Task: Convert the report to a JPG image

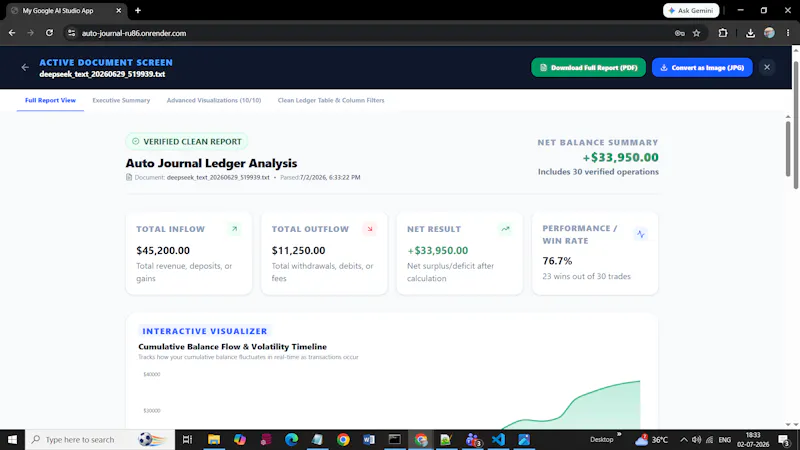Action: coord(702,67)
